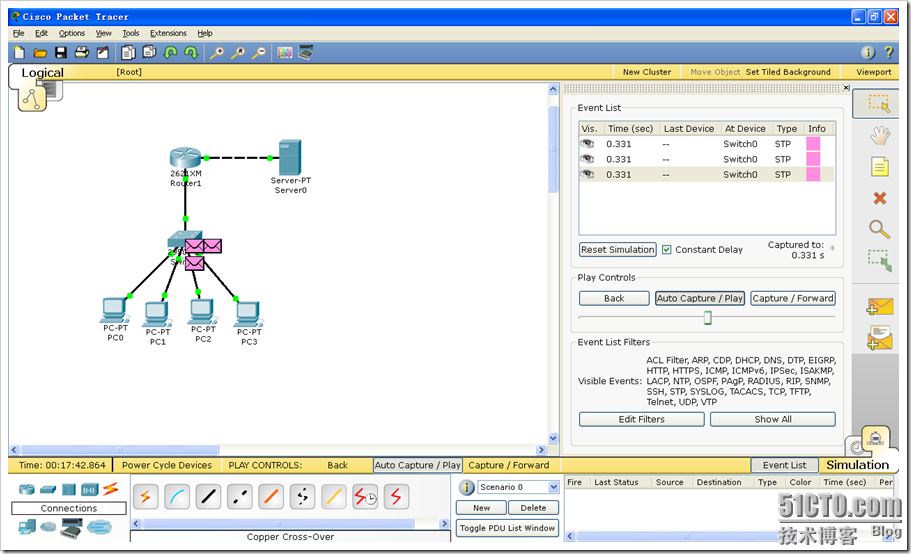Select the Move Layout hand tool

tap(880, 136)
